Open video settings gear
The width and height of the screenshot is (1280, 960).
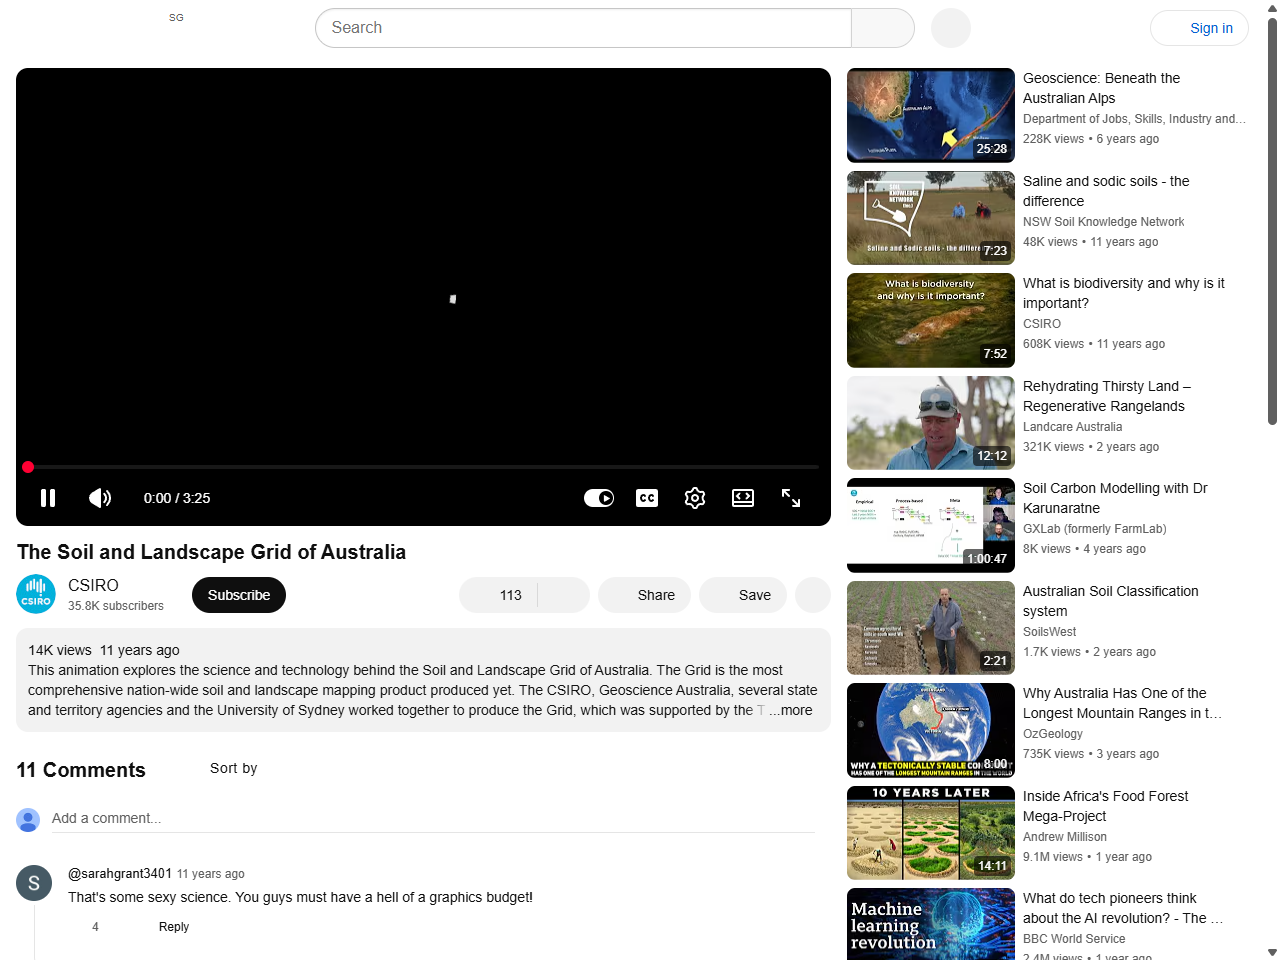click(695, 498)
